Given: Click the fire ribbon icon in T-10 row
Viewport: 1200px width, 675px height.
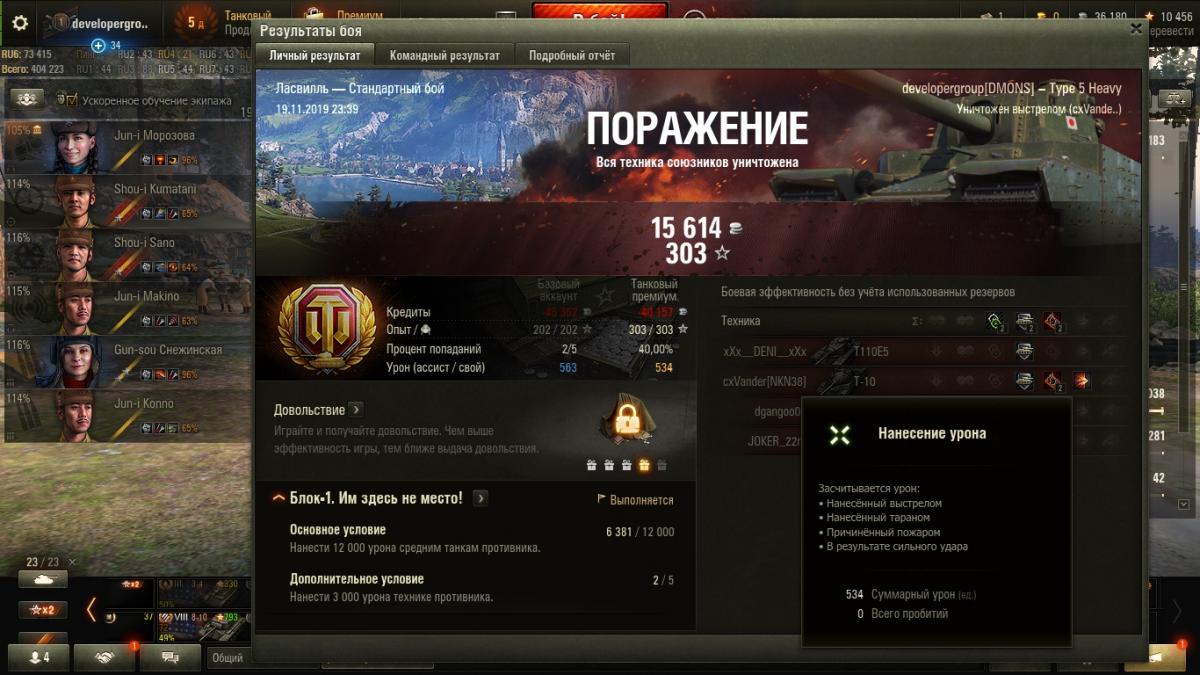Looking at the screenshot, I should 1082,380.
